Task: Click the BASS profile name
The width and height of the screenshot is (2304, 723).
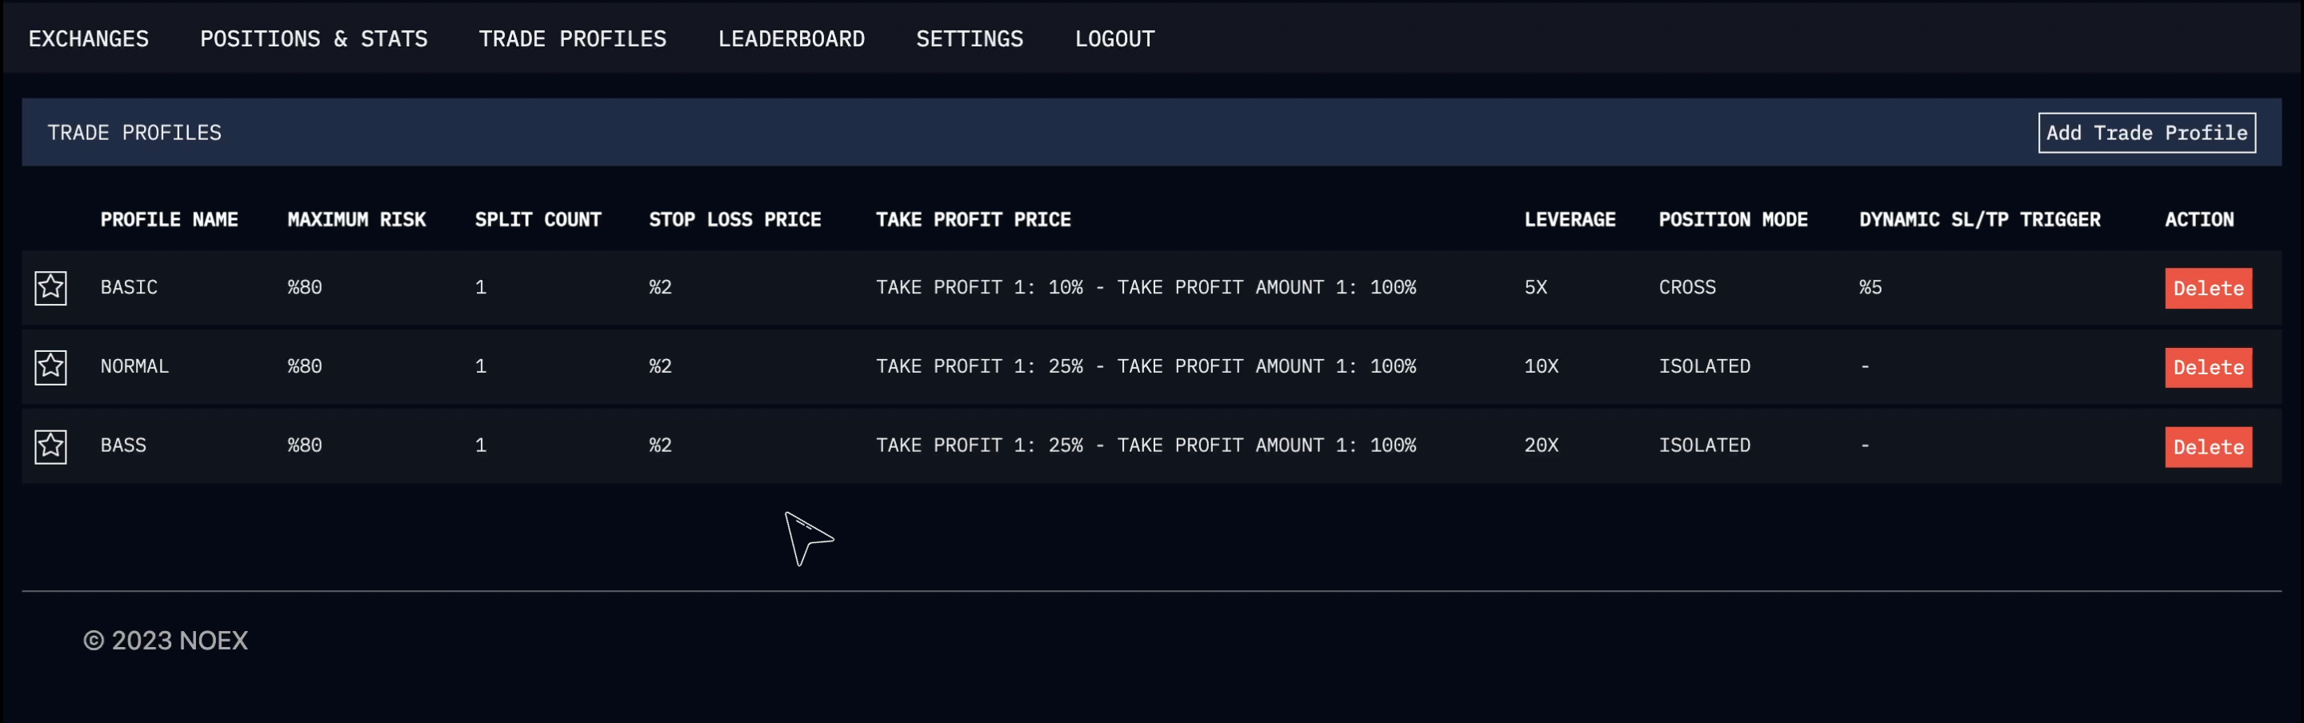Action: click(123, 446)
